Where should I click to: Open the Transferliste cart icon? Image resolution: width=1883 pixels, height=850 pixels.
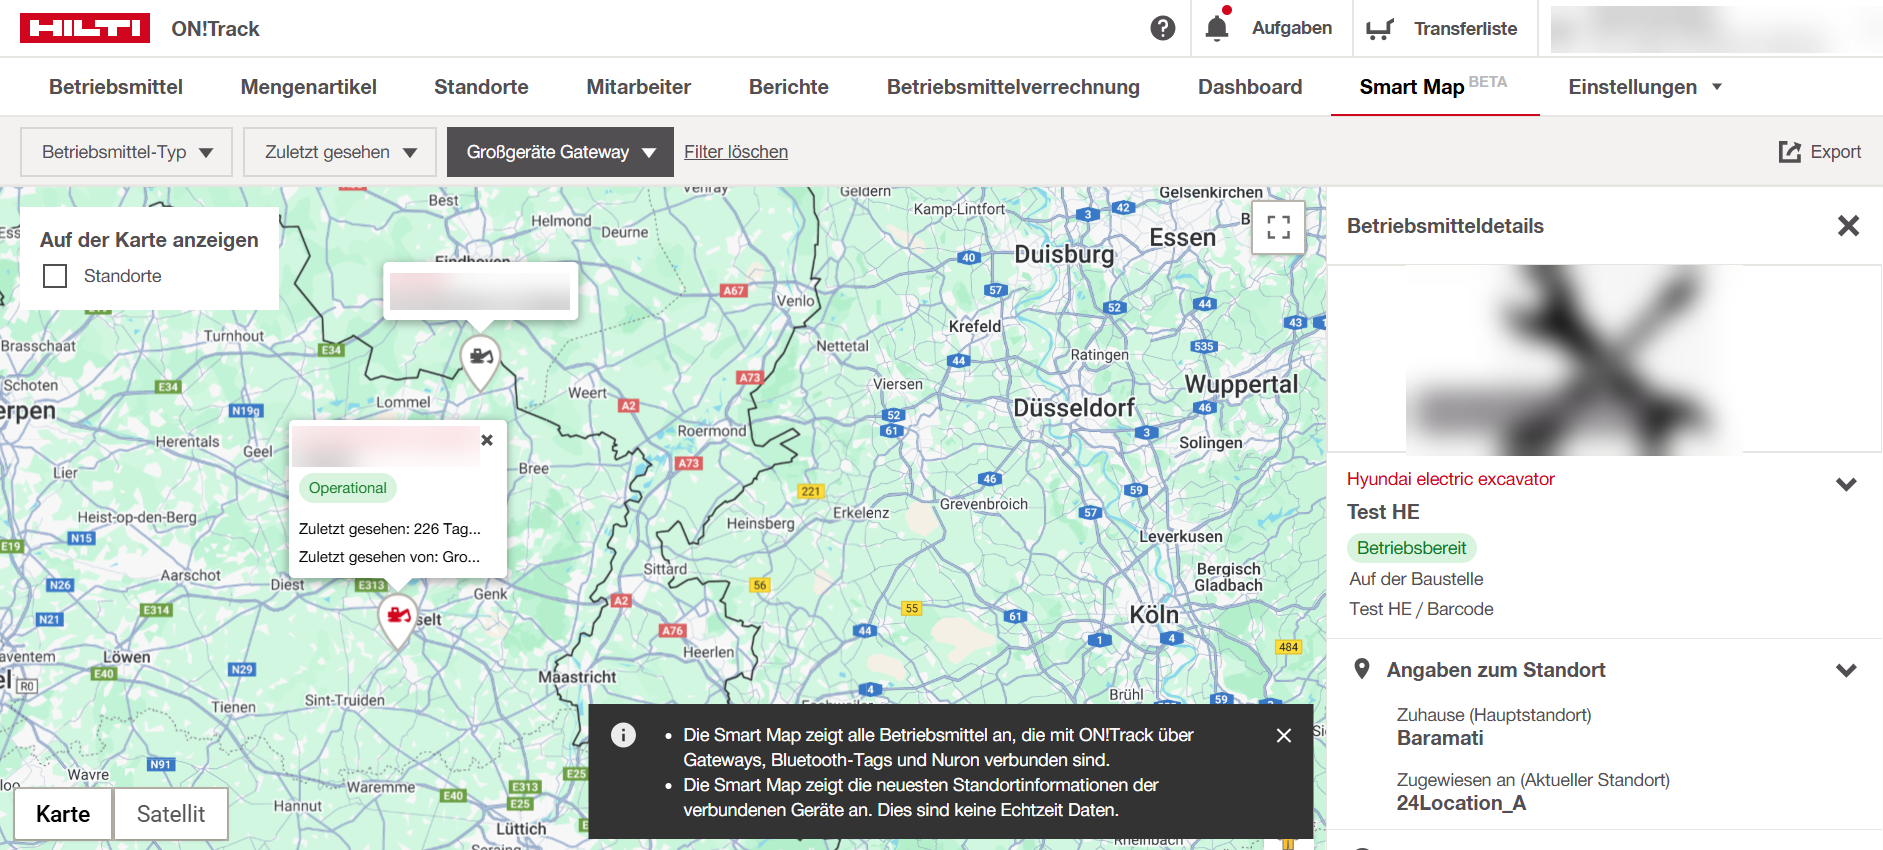(x=1380, y=29)
